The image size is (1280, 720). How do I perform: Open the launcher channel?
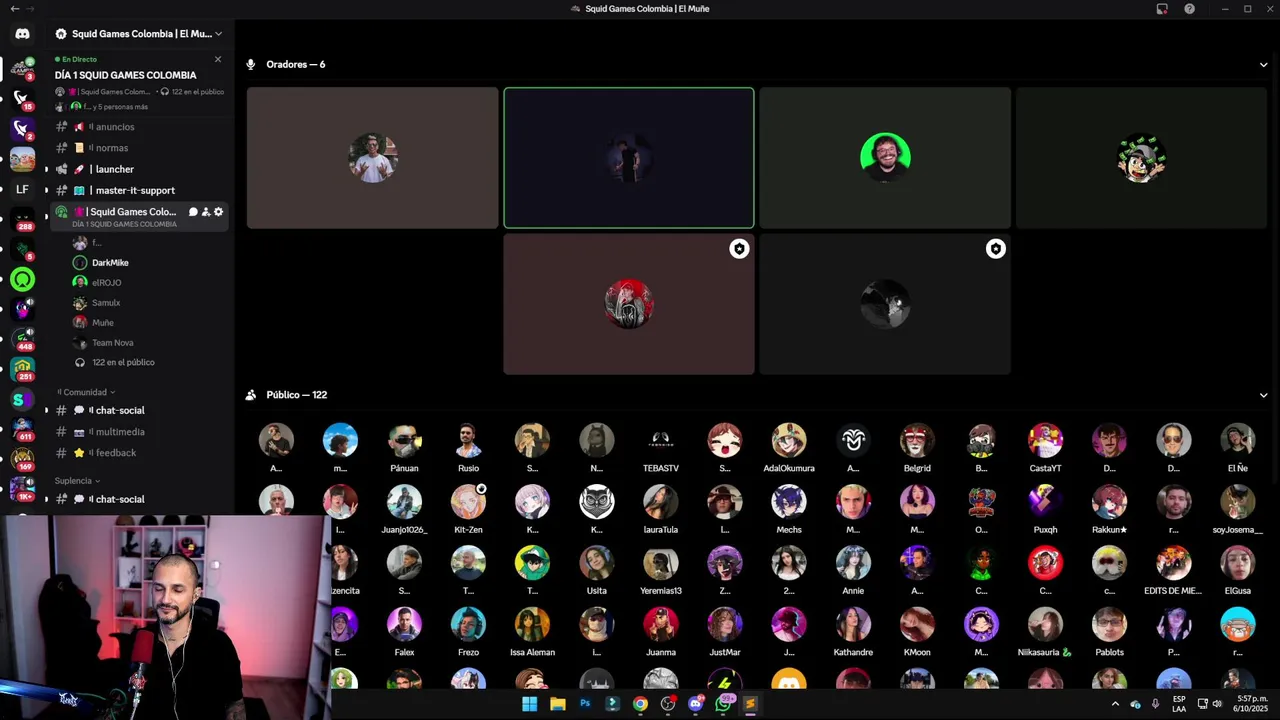pyautogui.click(x=140, y=169)
